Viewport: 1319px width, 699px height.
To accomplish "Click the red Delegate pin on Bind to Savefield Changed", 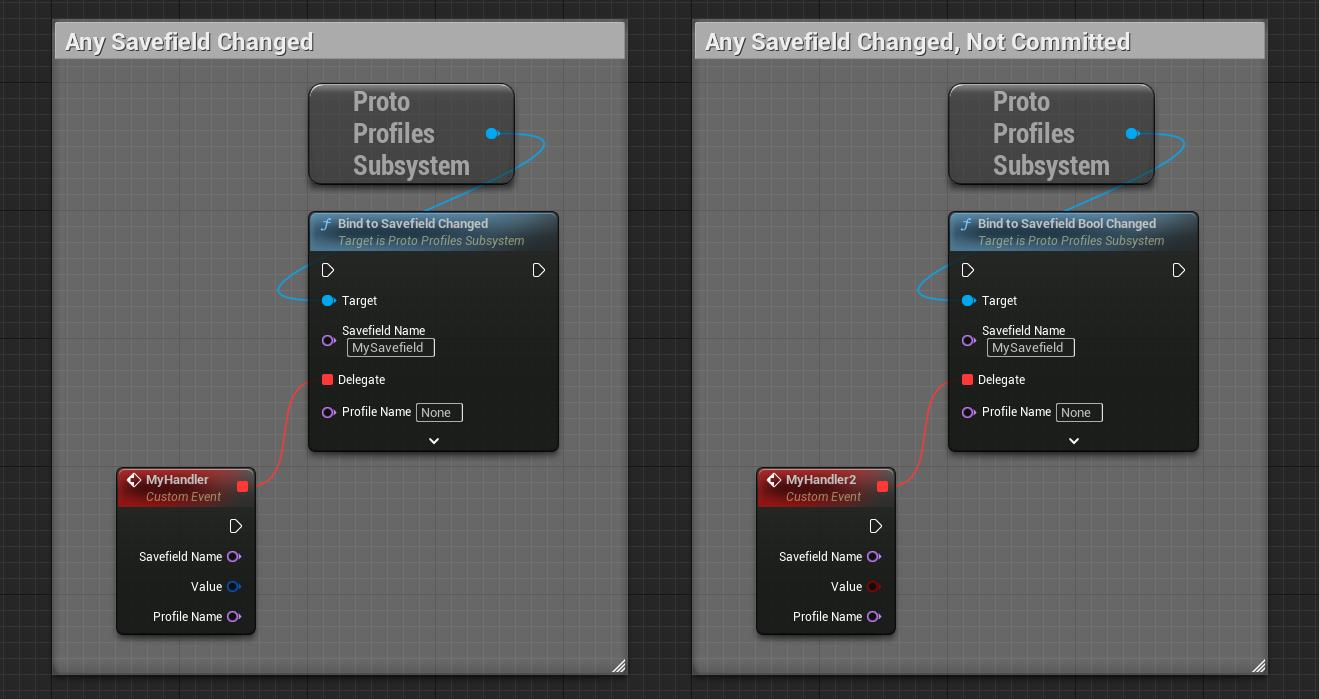I will 328,380.
